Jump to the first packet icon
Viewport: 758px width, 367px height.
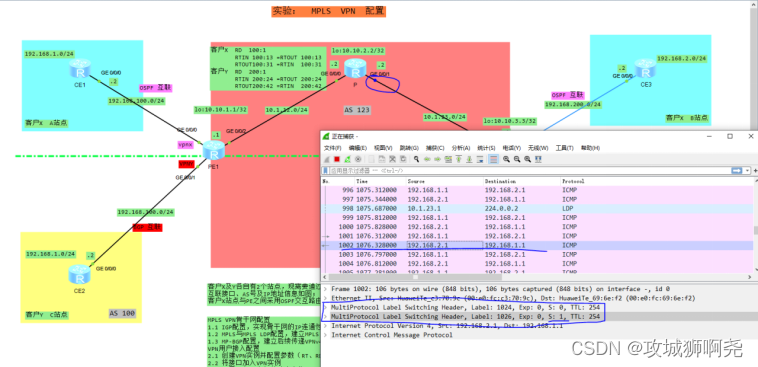pyautogui.click(x=458, y=159)
